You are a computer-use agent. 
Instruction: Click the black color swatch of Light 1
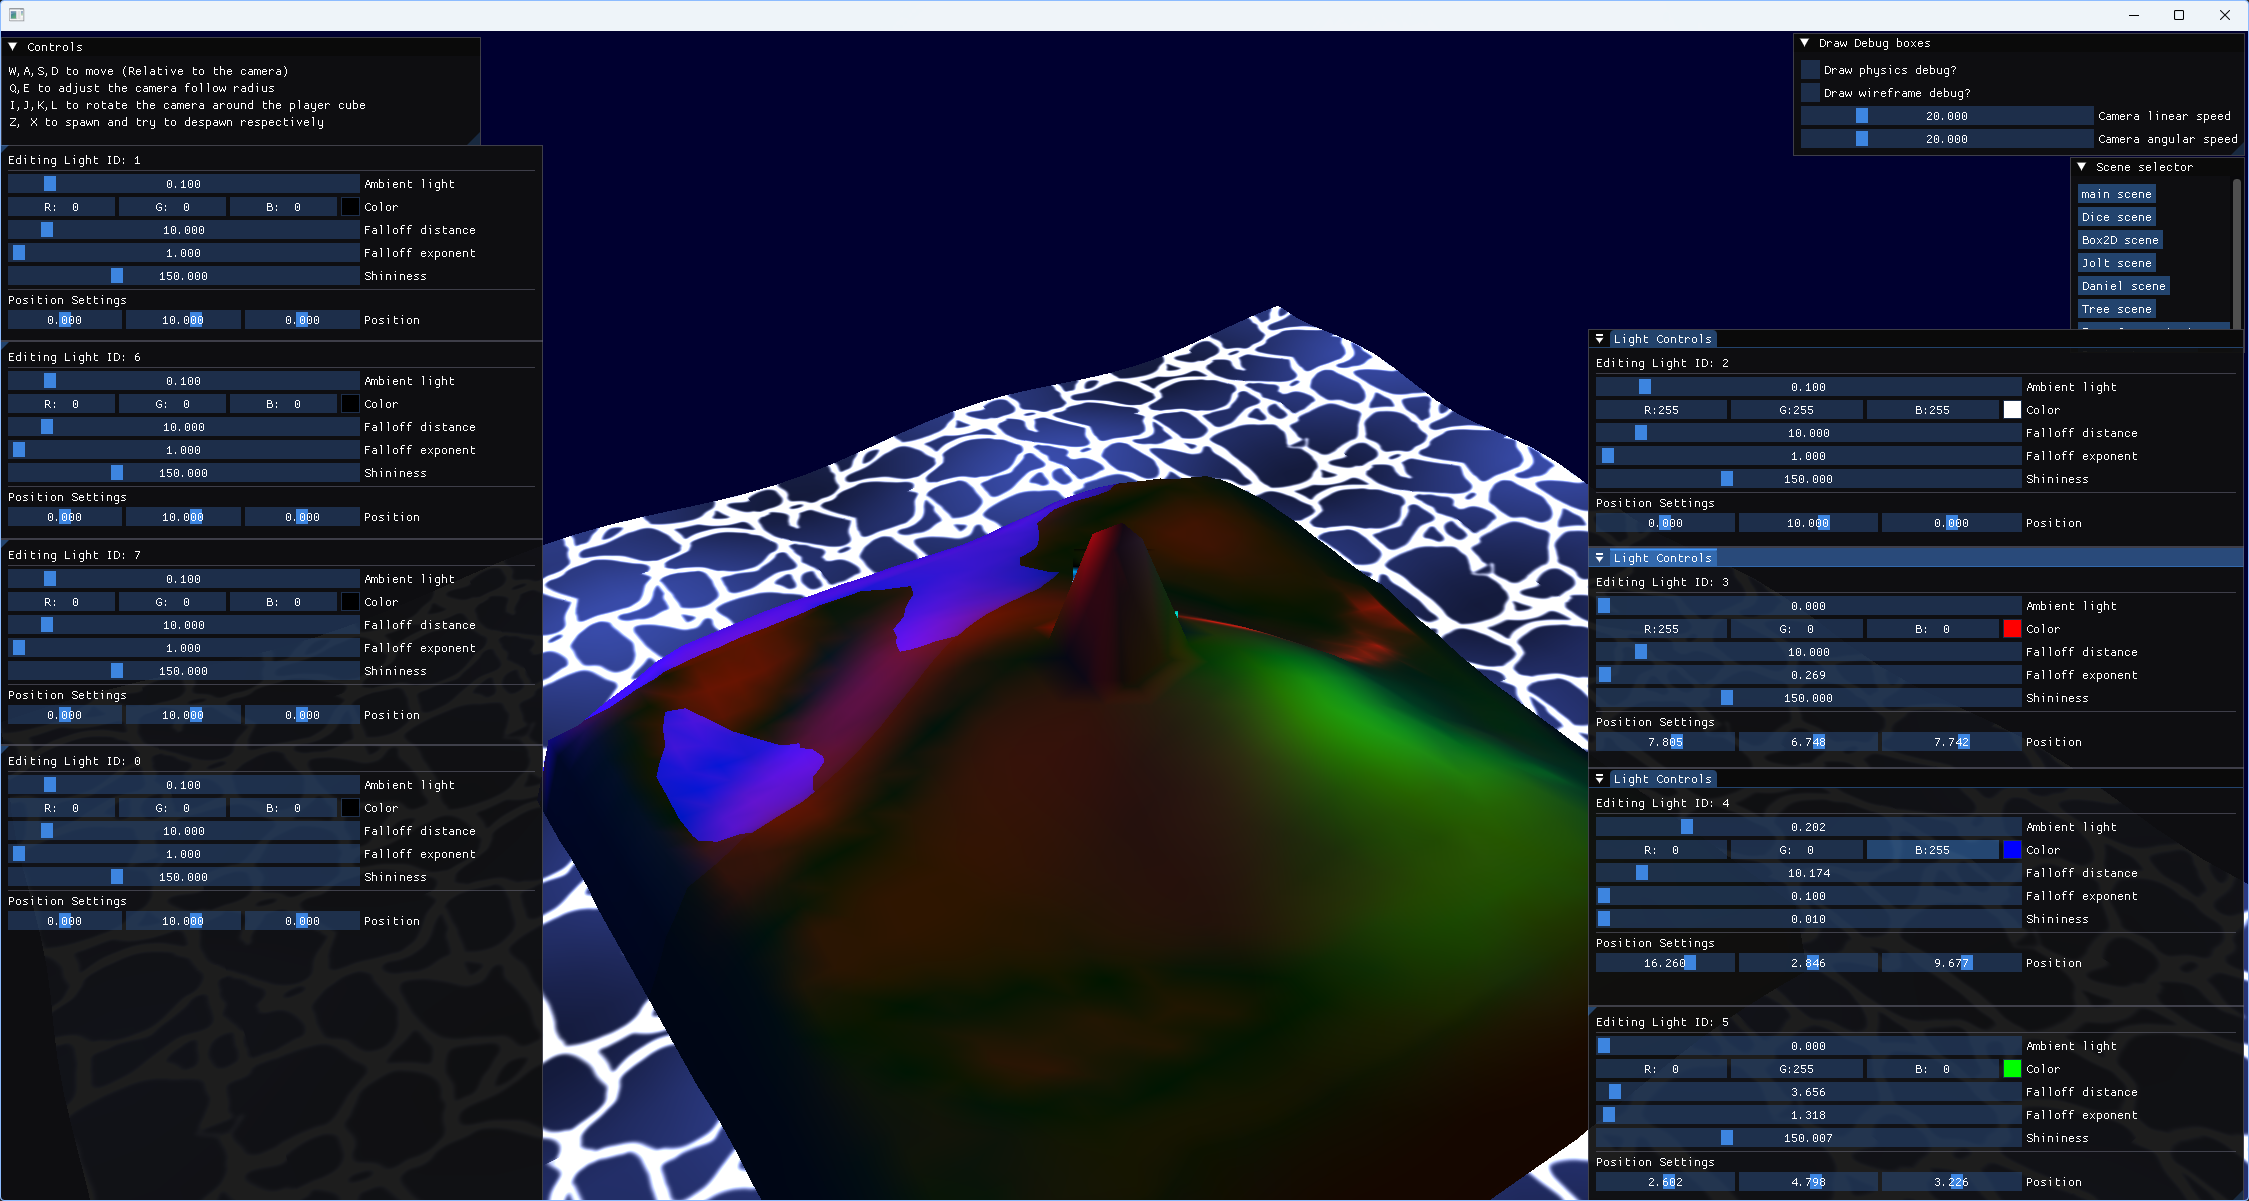pyautogui.click(x=350, y=207)
